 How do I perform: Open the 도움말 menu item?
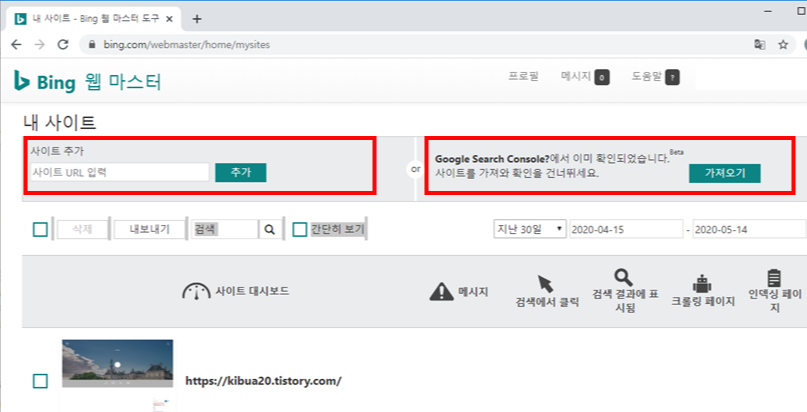pyautogui.click(x=646, y=76)
